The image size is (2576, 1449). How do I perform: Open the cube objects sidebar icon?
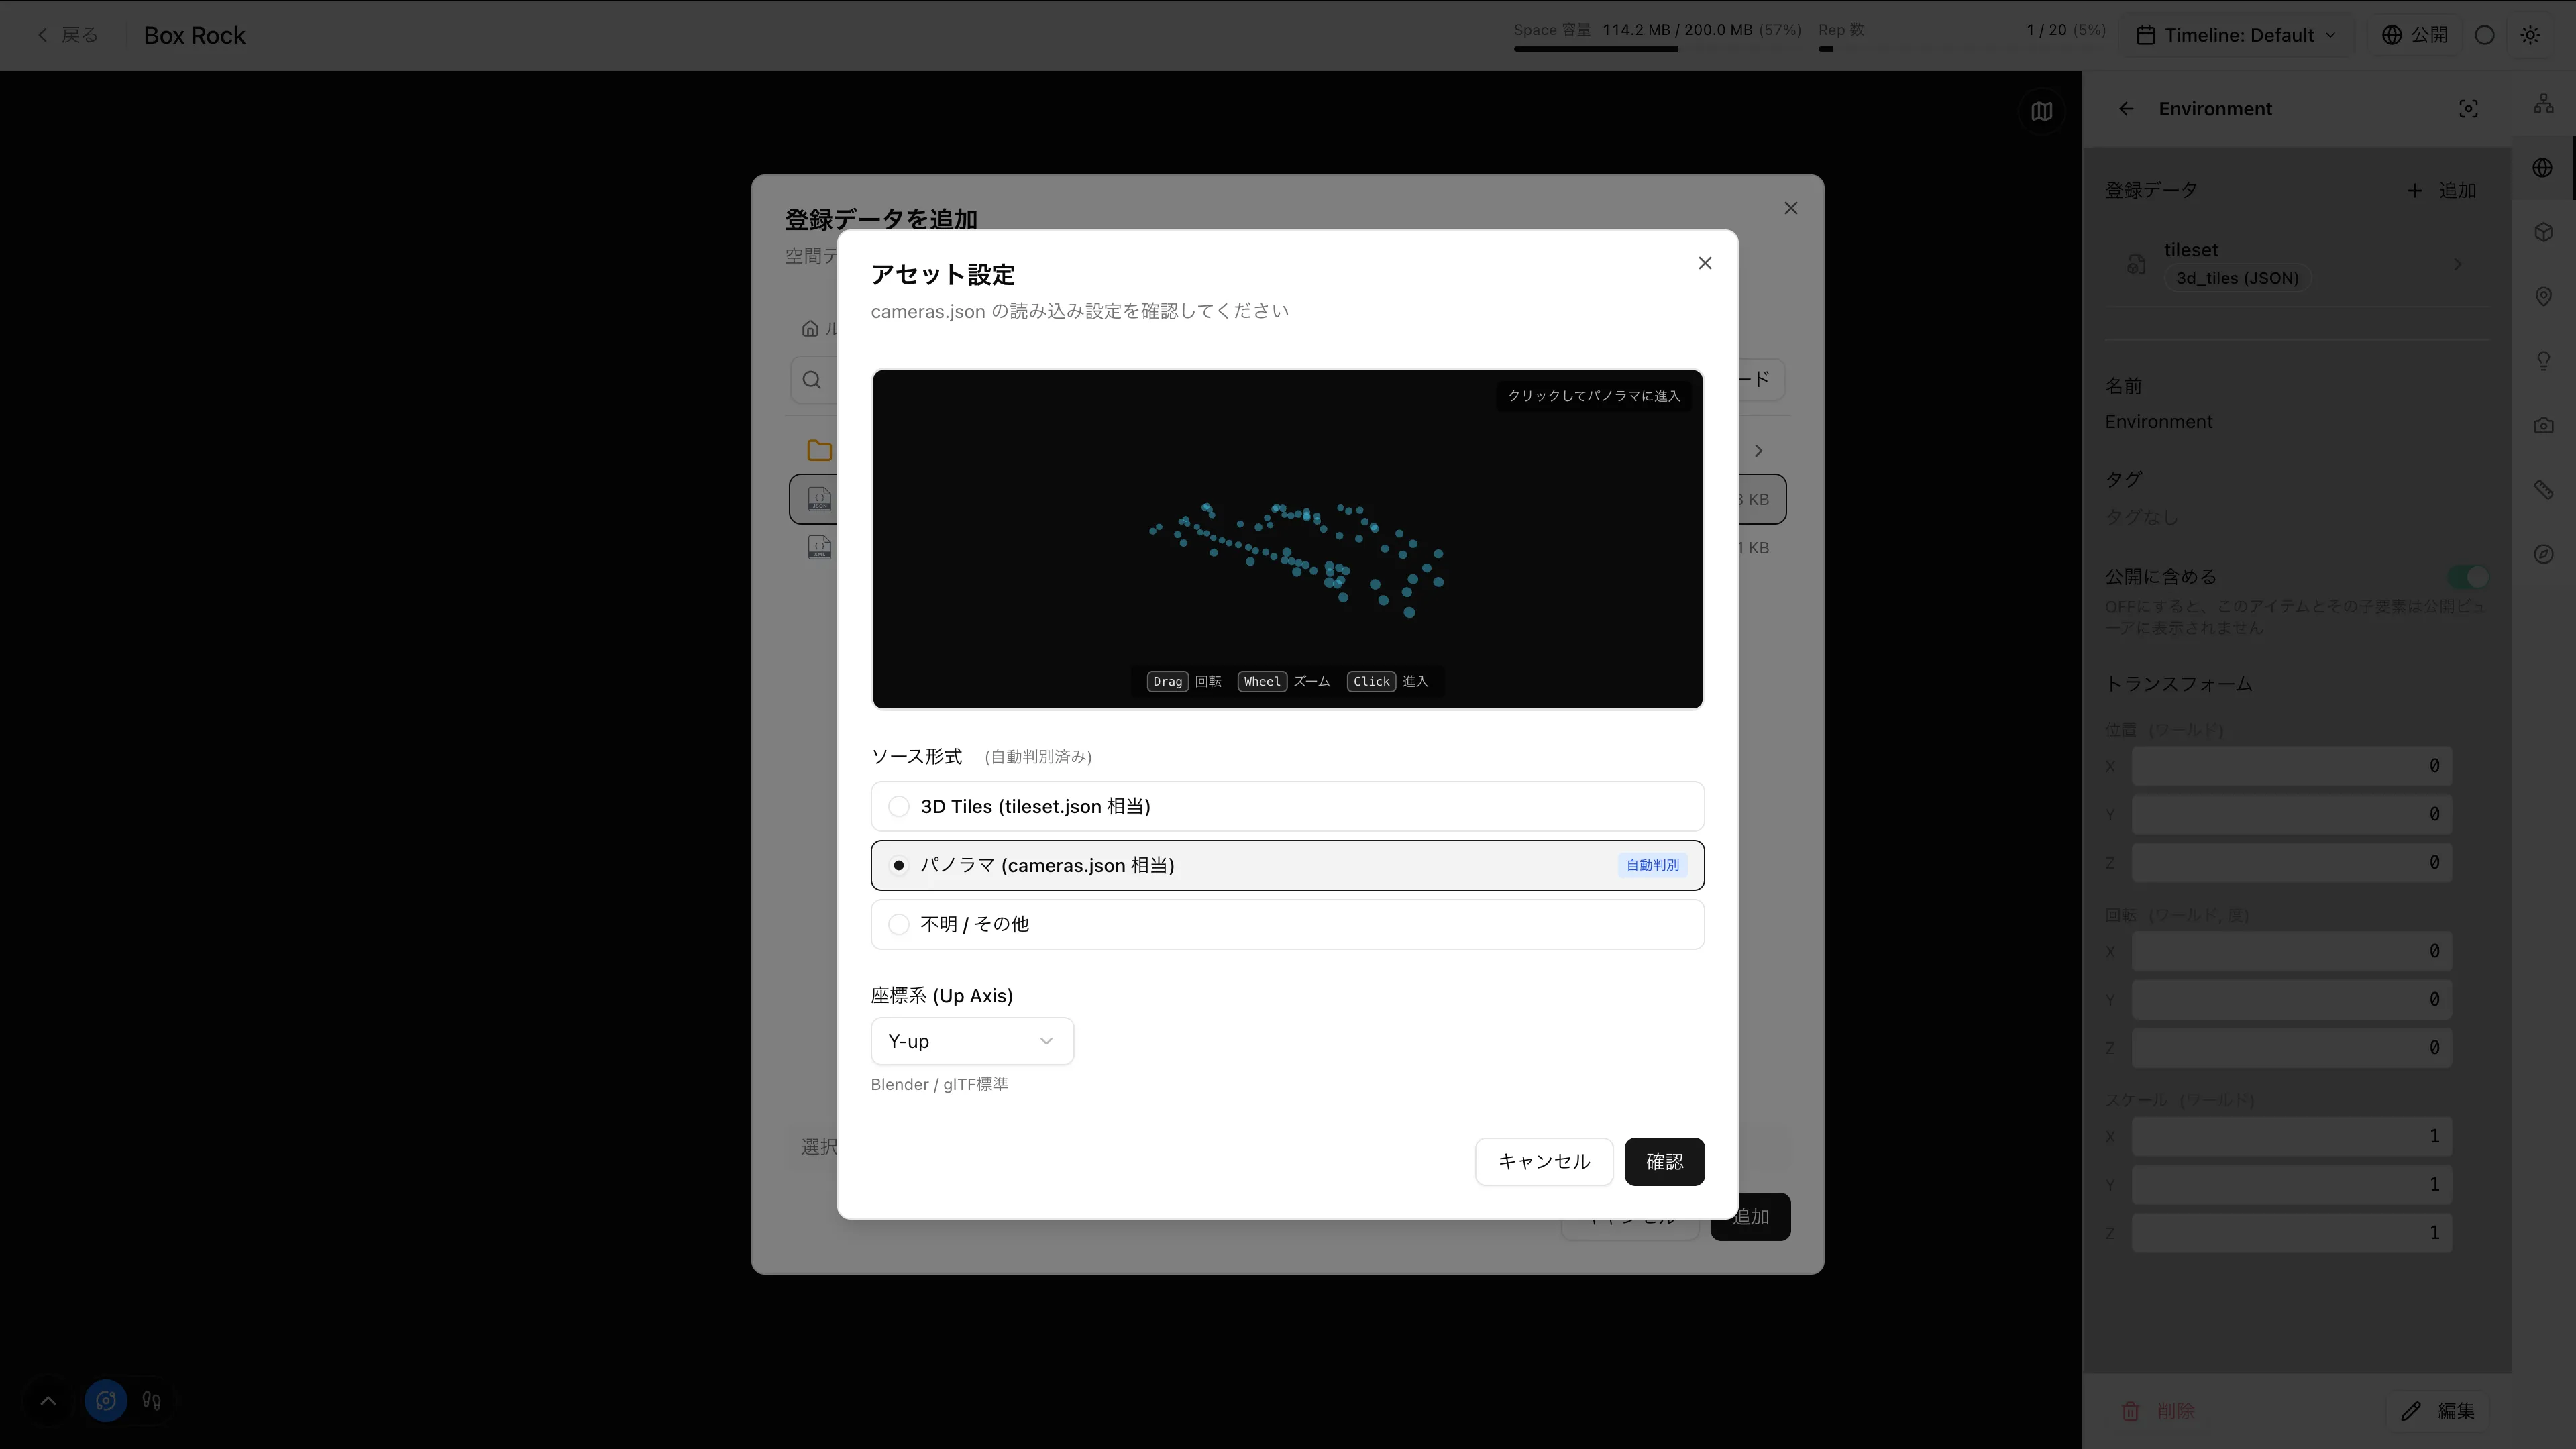(2544, 232)
